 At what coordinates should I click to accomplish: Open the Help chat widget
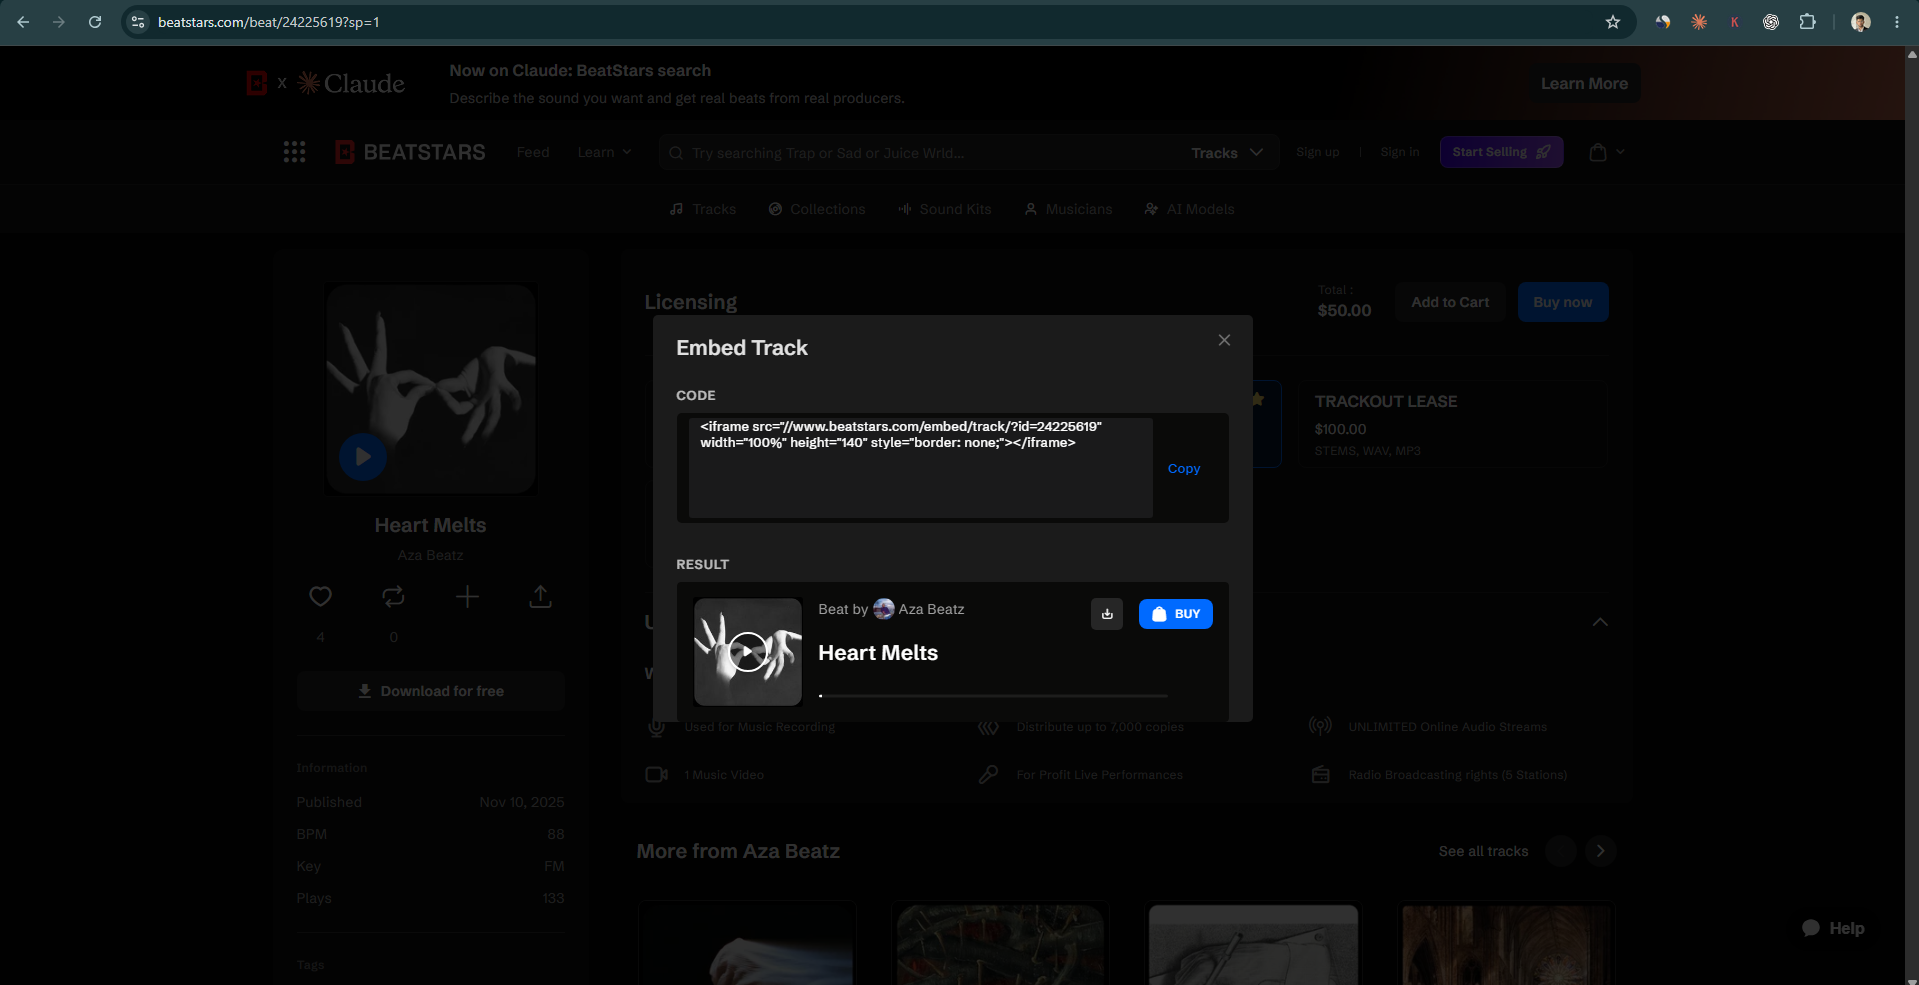tap(1833, 928)
